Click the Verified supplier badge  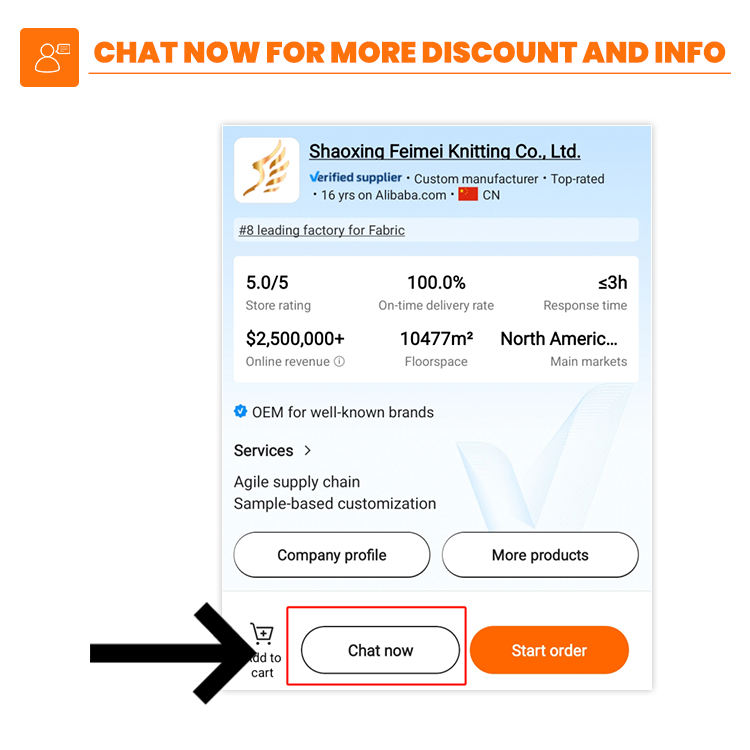point(356,178)
